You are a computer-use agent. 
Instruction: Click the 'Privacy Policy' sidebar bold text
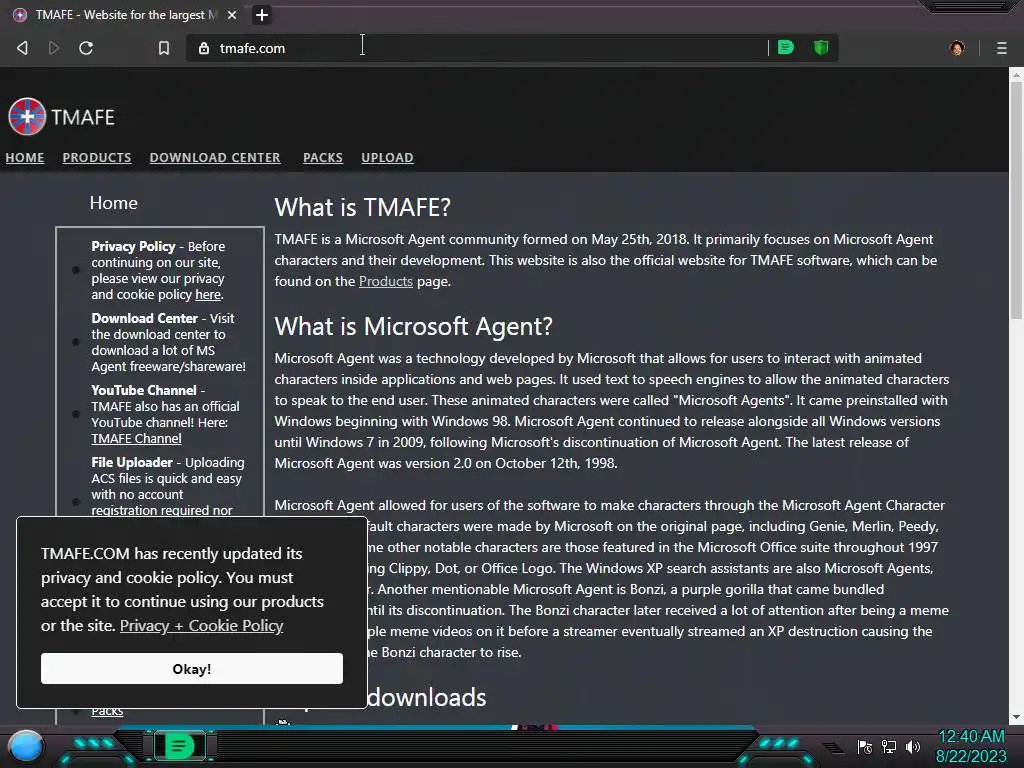[x=133, y=246]
